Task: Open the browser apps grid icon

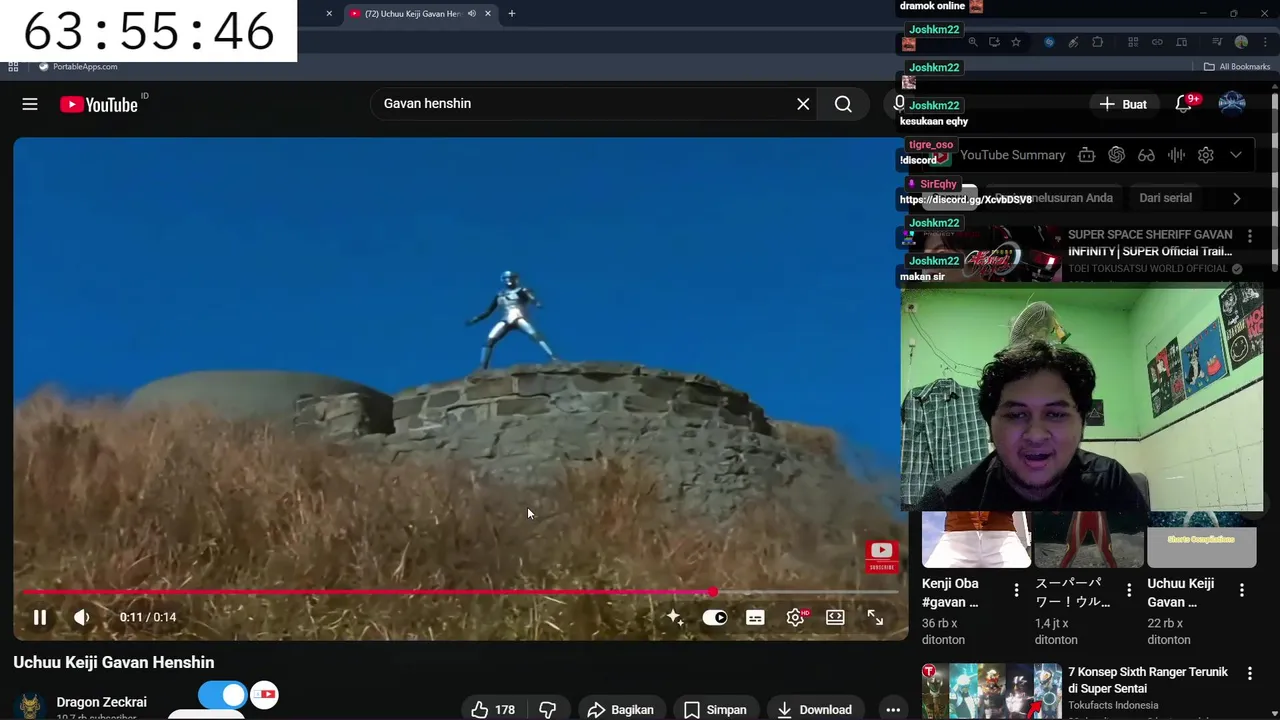Action: pos(13,67)
